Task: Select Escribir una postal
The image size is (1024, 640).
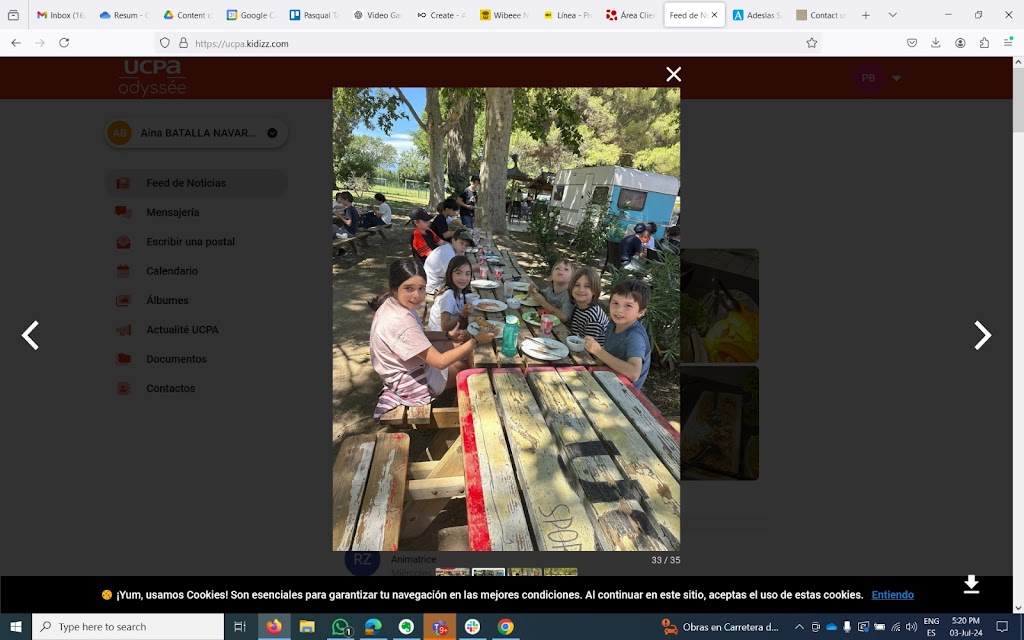Action: [x=190, y=242]
